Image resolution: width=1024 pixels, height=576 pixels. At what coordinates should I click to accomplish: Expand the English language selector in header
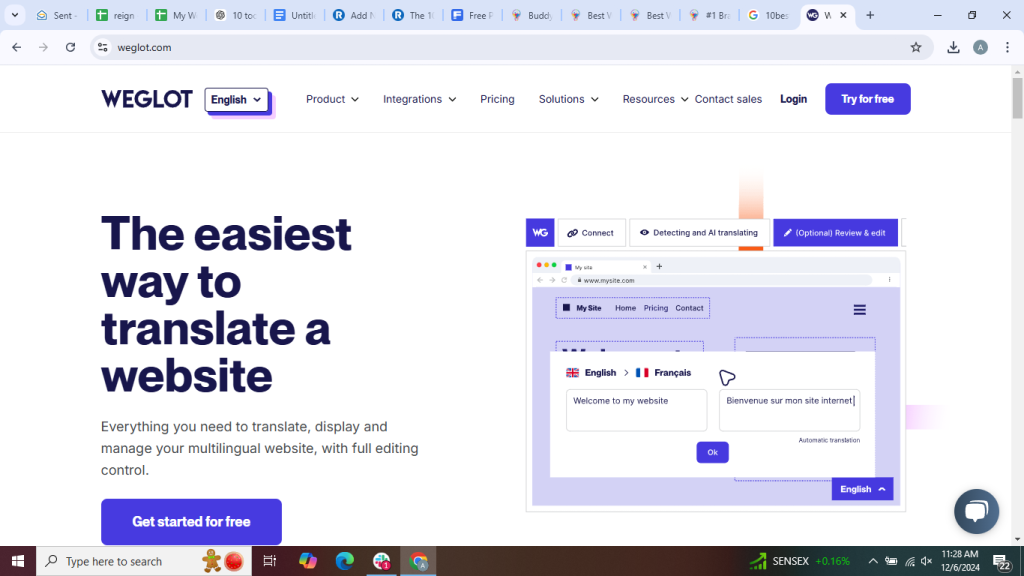coord(237,99)
